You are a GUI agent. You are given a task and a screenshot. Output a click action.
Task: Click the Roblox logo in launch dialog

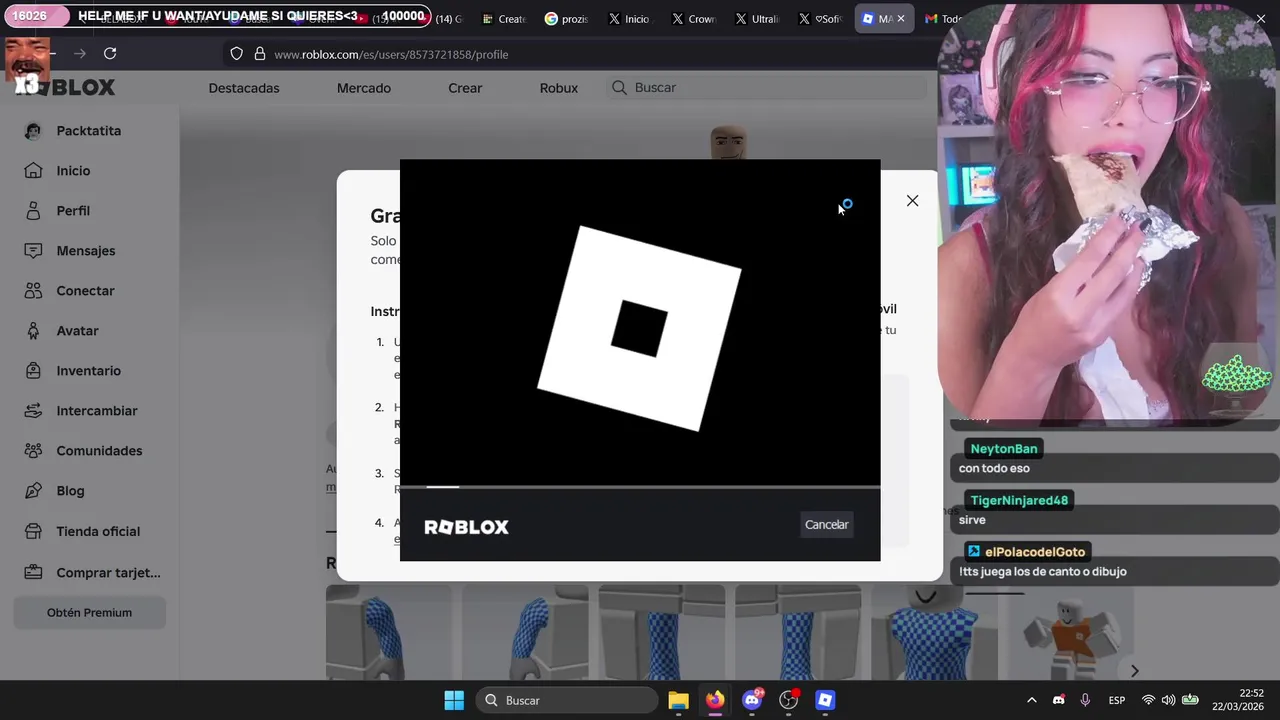tap(466, 527)
